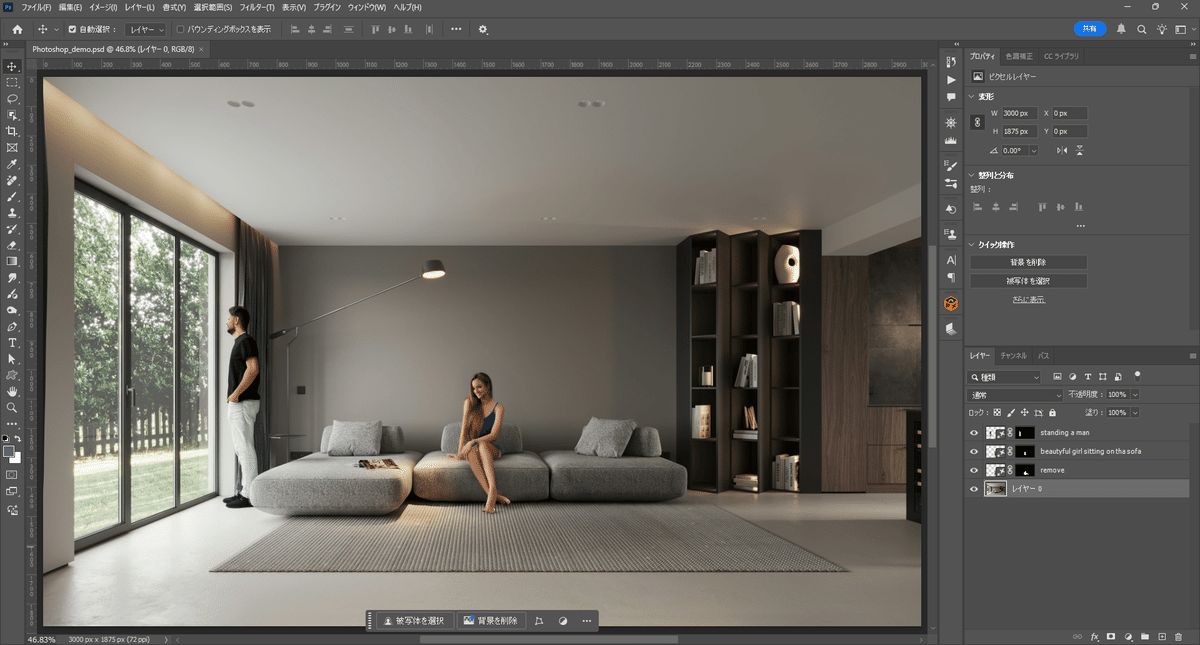The height and width of the screenshot is (645, 1200).
Task: Click the レイヤー 0 layer thumbnail
Action: [995, 488]
